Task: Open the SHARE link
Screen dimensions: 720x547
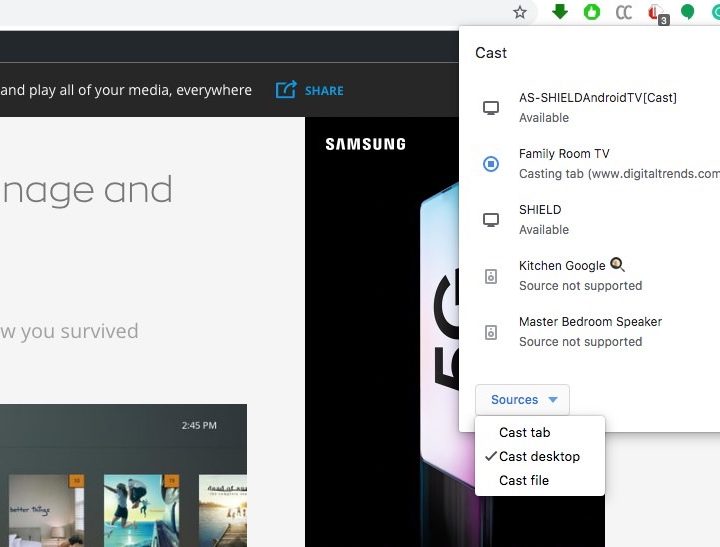Action: 324,90
